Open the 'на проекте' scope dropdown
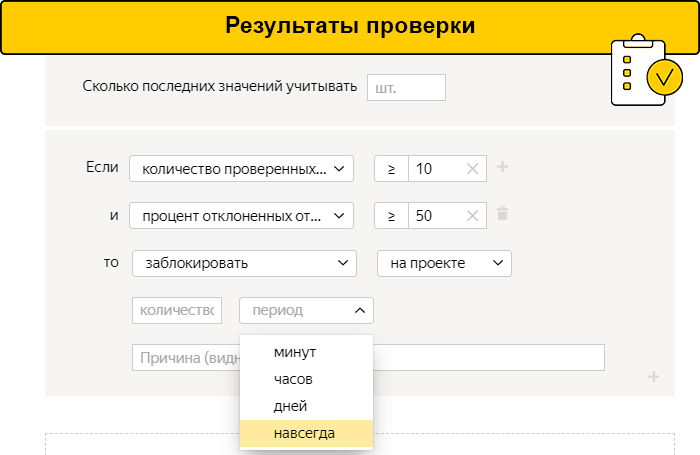Image resolution: width=700 pixels, height=455 pixels. click(x=444, y=263)
